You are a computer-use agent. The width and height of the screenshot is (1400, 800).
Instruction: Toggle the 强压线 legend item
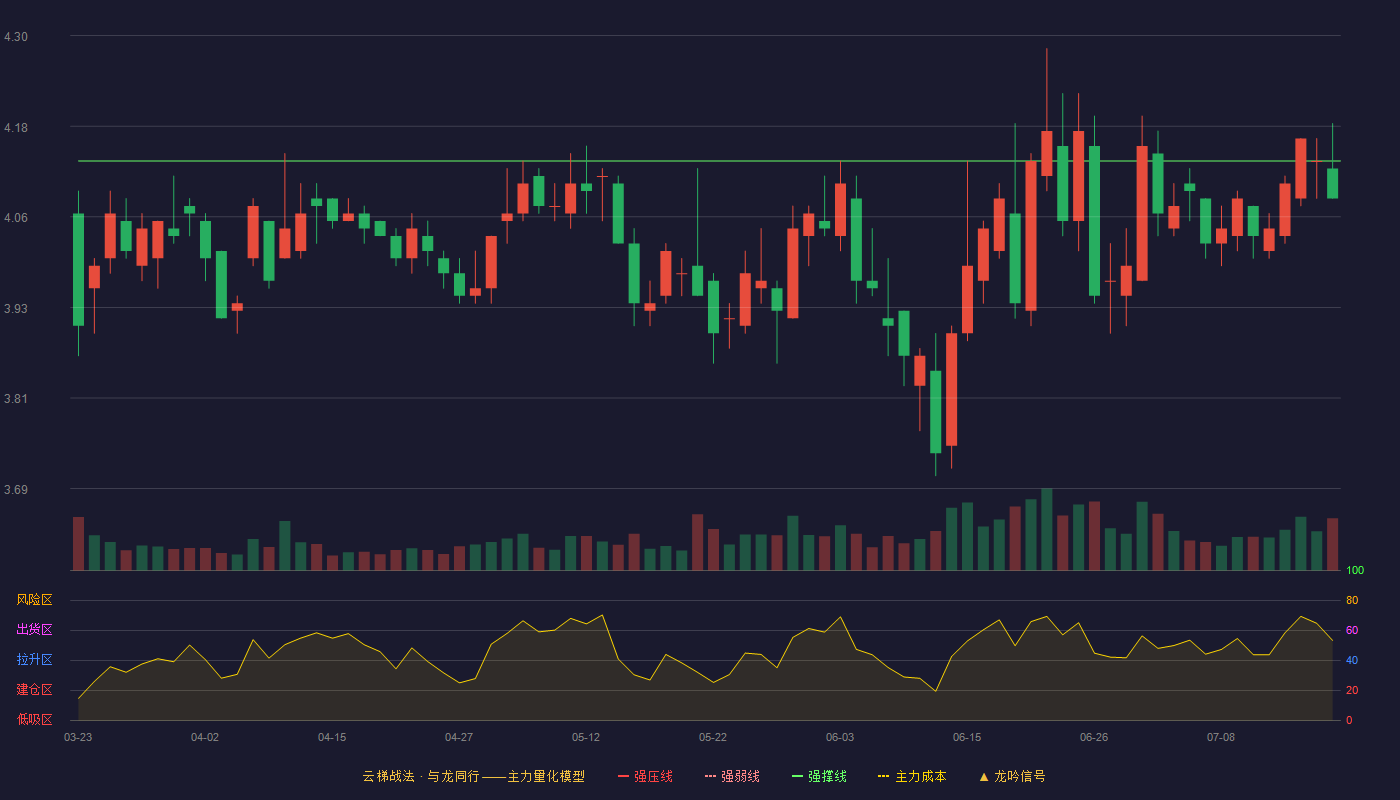(x=645, y=776)
